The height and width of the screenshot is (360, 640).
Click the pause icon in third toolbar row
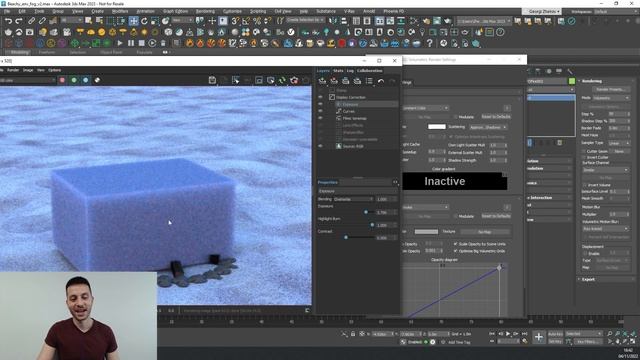coord(131,43)
